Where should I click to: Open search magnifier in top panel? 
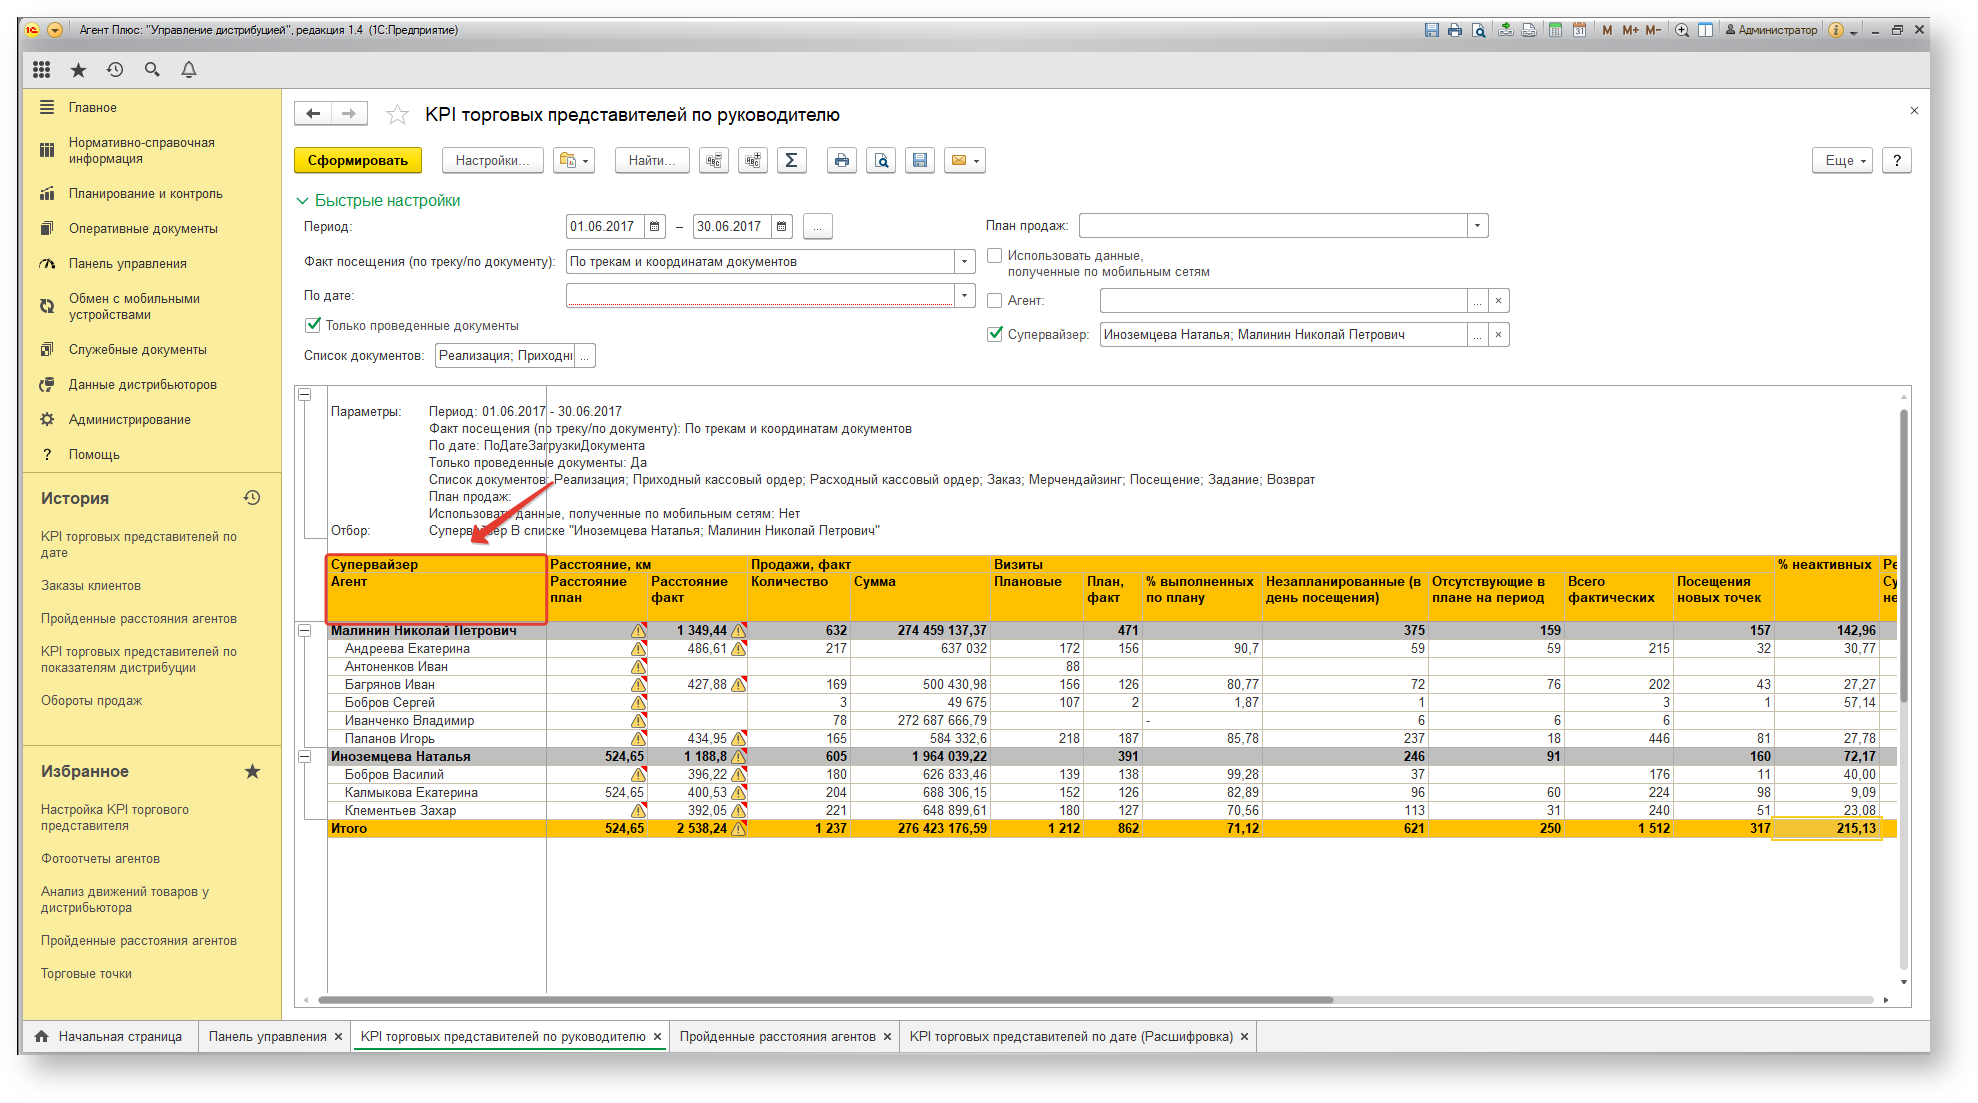tap(152, 69)
